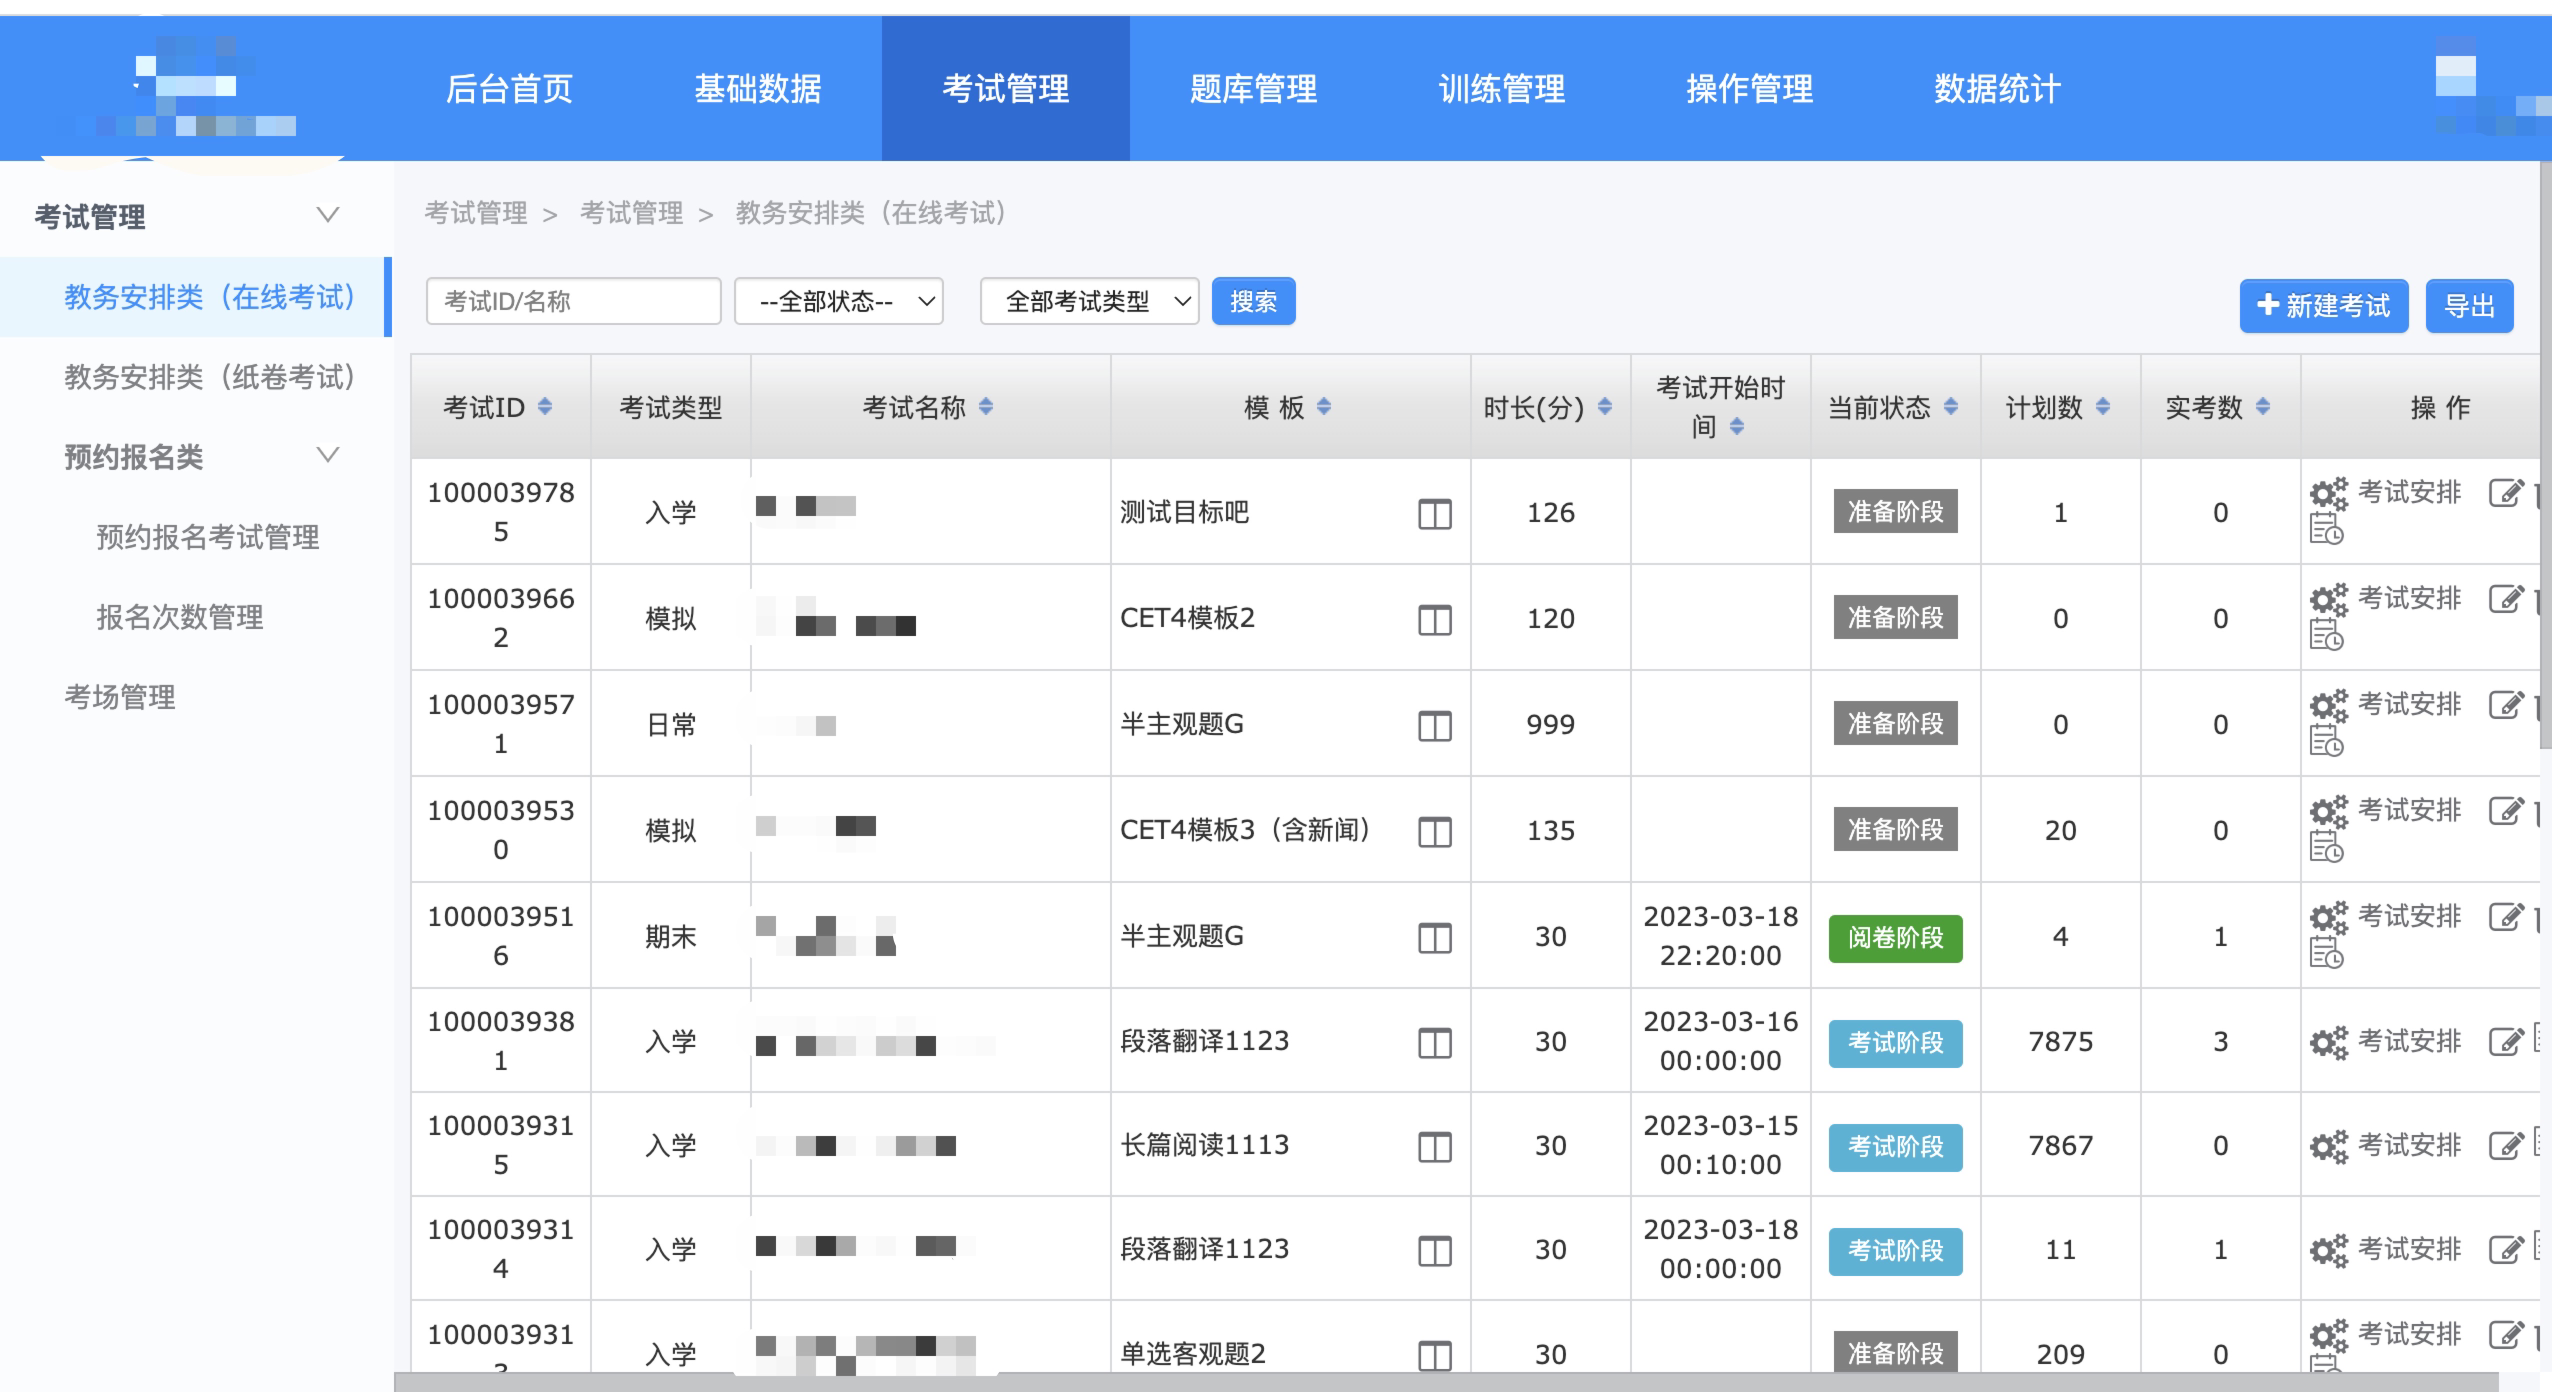Click the edit pencil icon in row 1000039530
The width and height of the screenshot is (2552, 1392).
click(2506, 811)
